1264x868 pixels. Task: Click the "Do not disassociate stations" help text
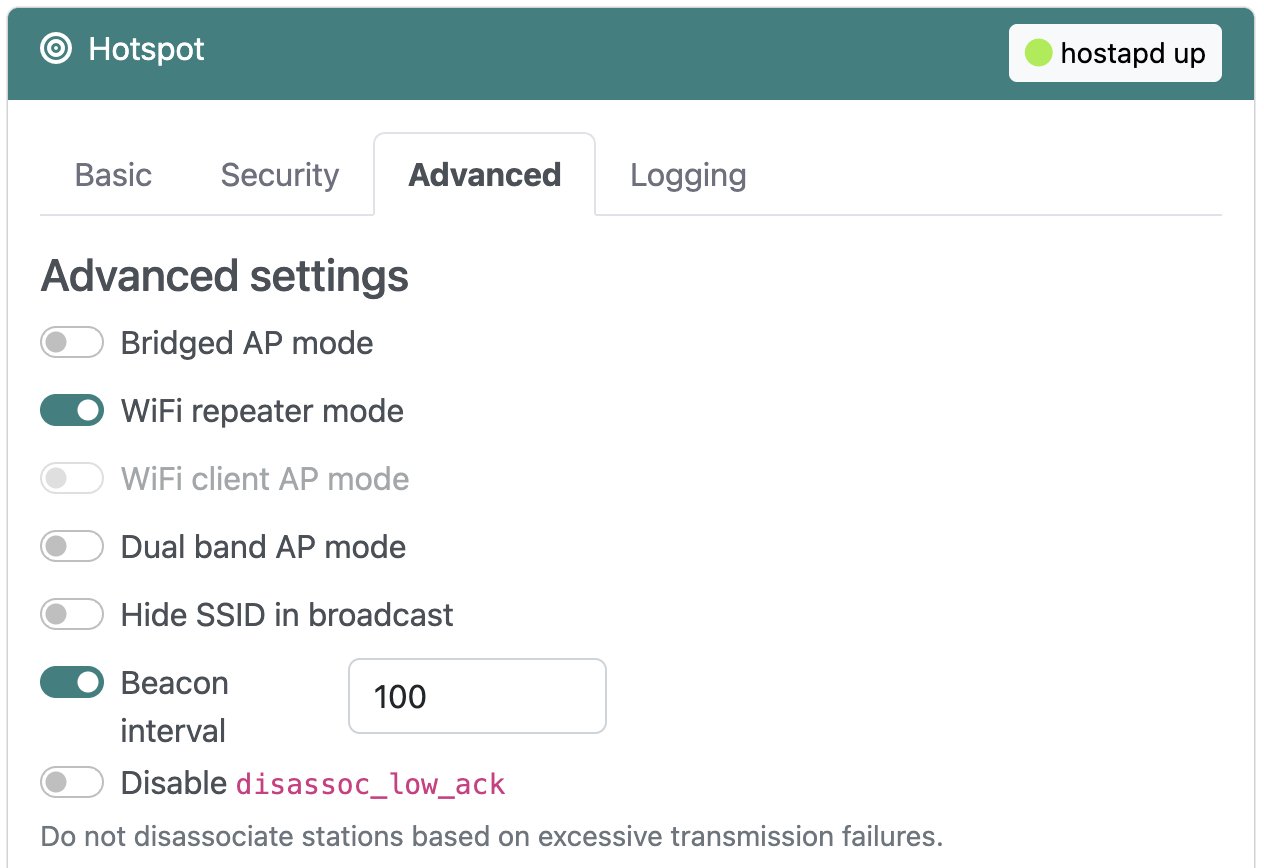point(491,836)
